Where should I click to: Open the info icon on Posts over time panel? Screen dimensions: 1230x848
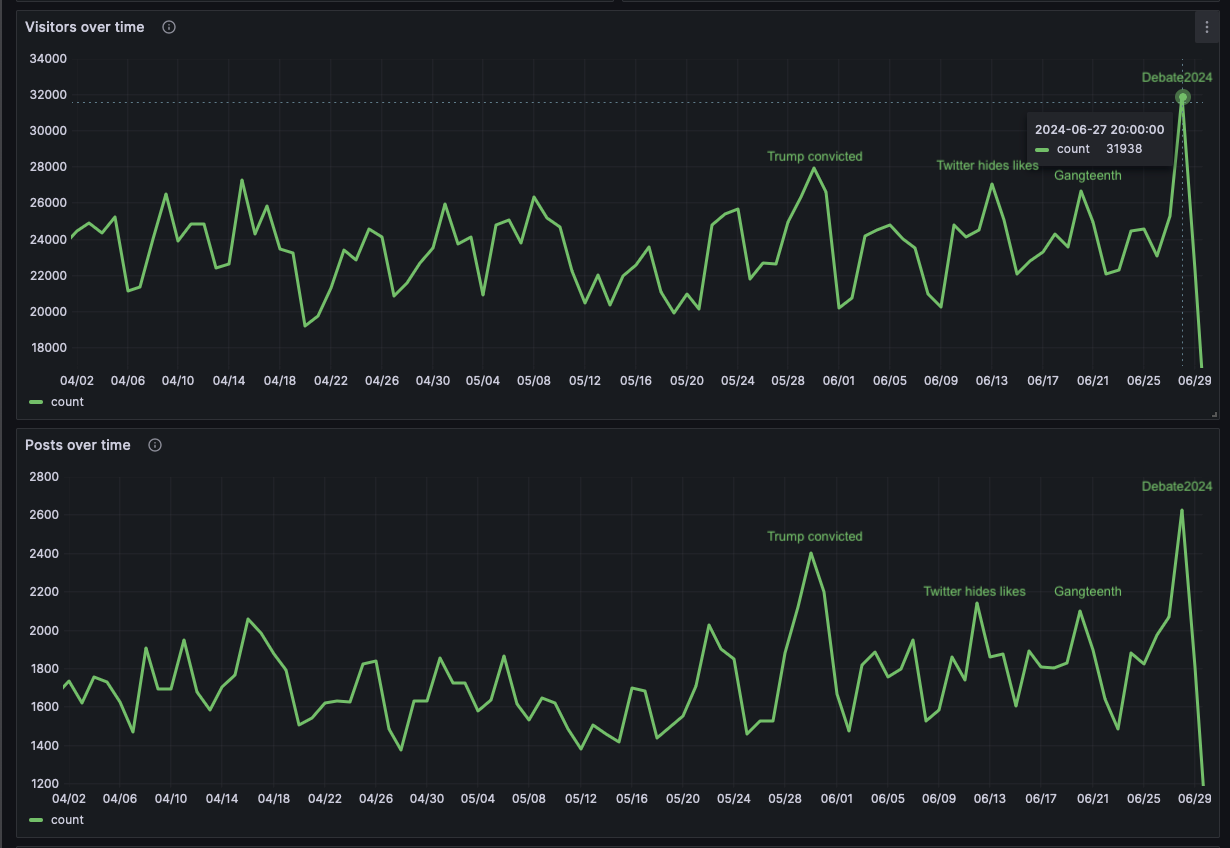click(x=155, y=445)
